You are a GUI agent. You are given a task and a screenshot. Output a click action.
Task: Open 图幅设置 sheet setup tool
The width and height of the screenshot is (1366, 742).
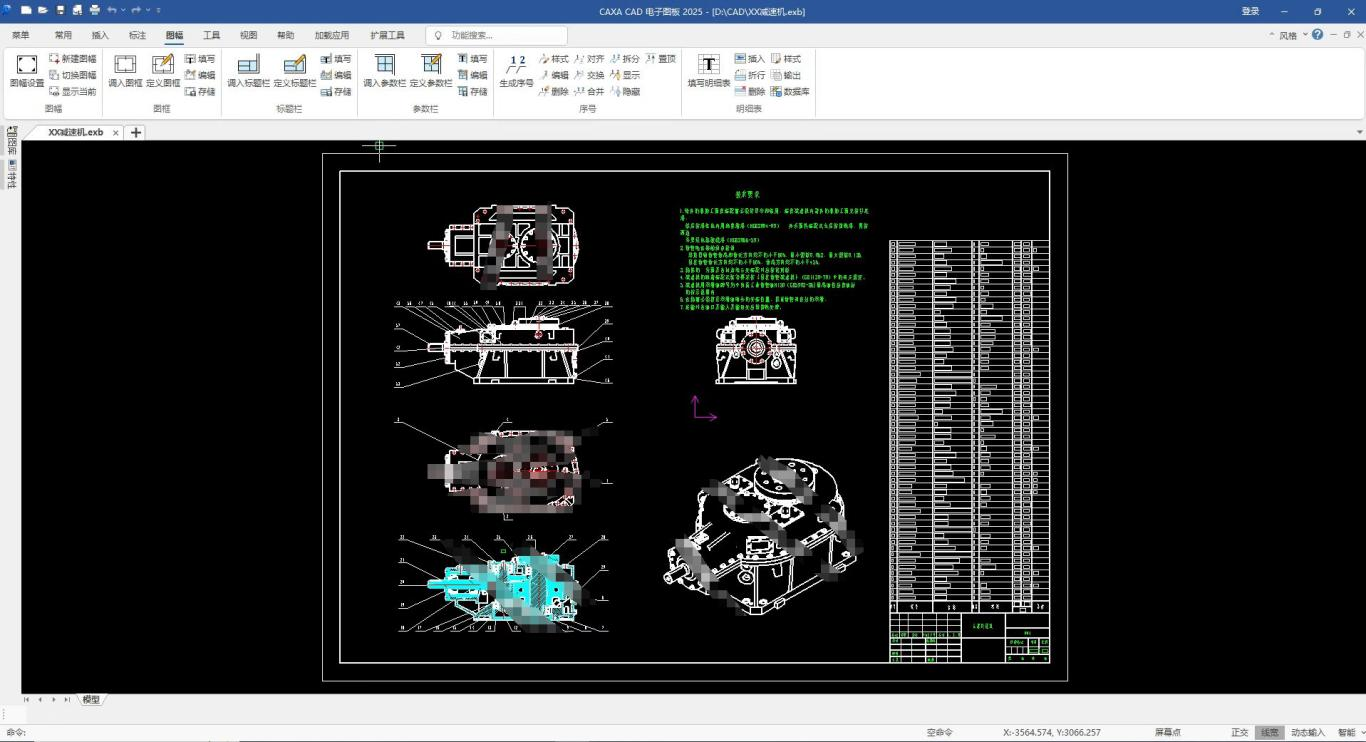[x=27, y=71]
